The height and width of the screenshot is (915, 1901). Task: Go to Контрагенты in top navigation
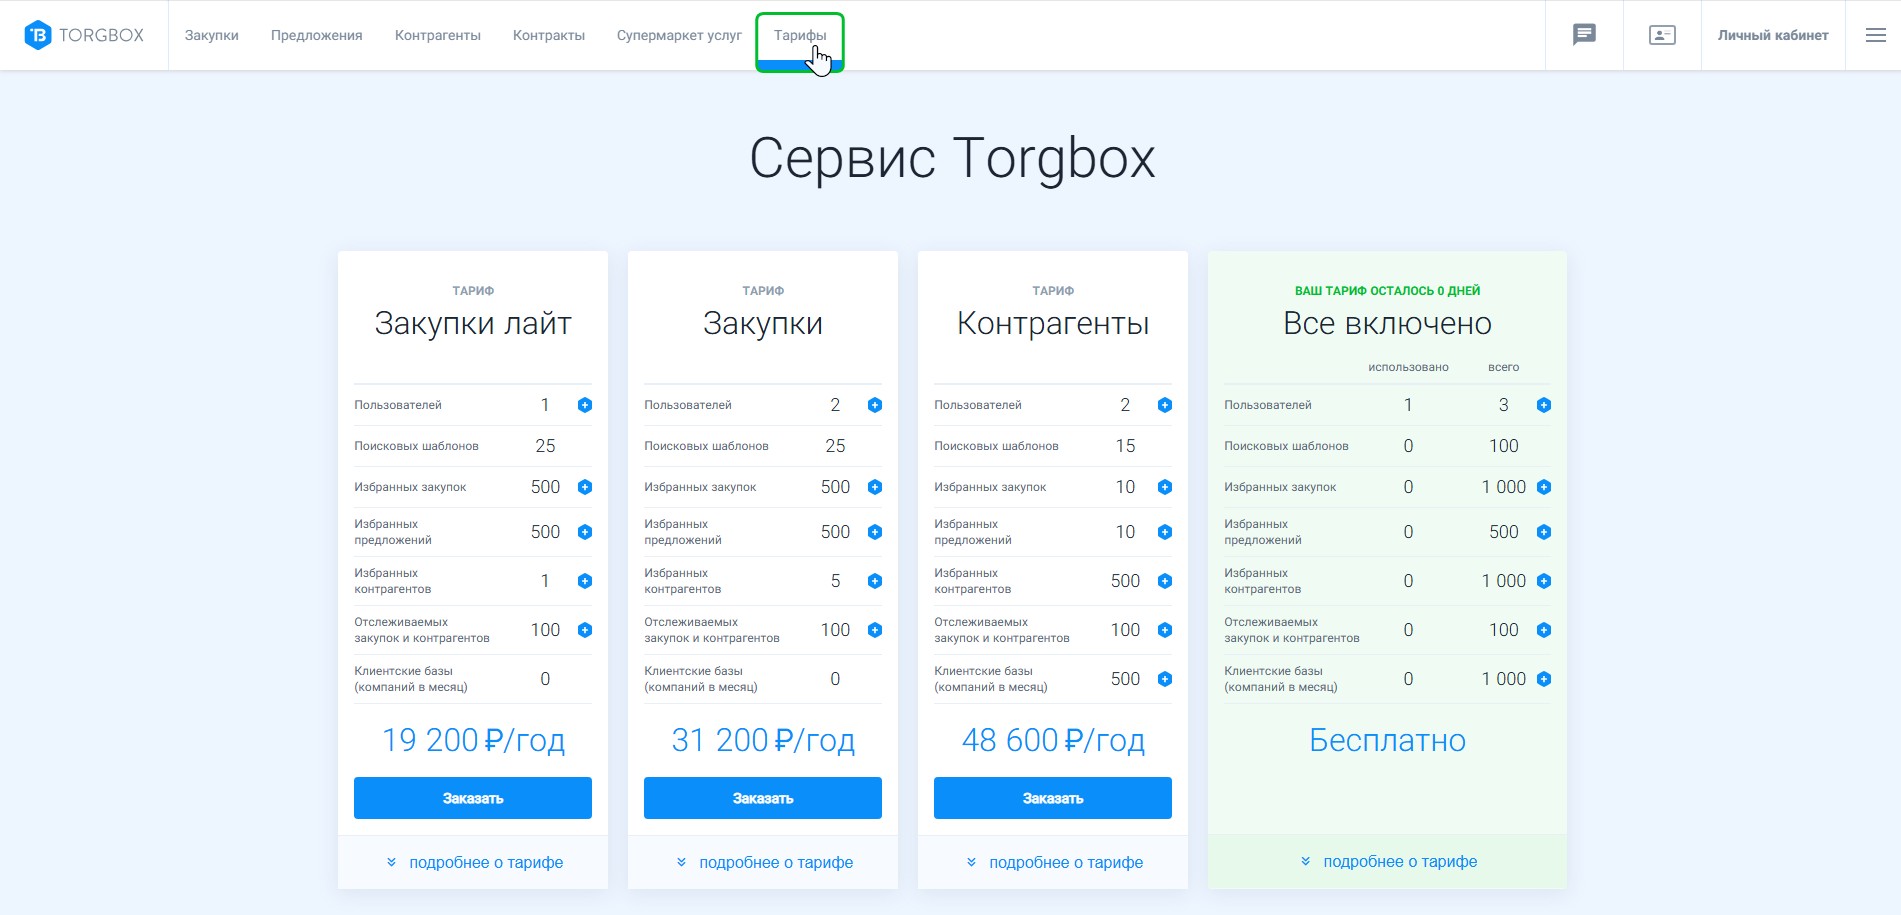point(438,35)
